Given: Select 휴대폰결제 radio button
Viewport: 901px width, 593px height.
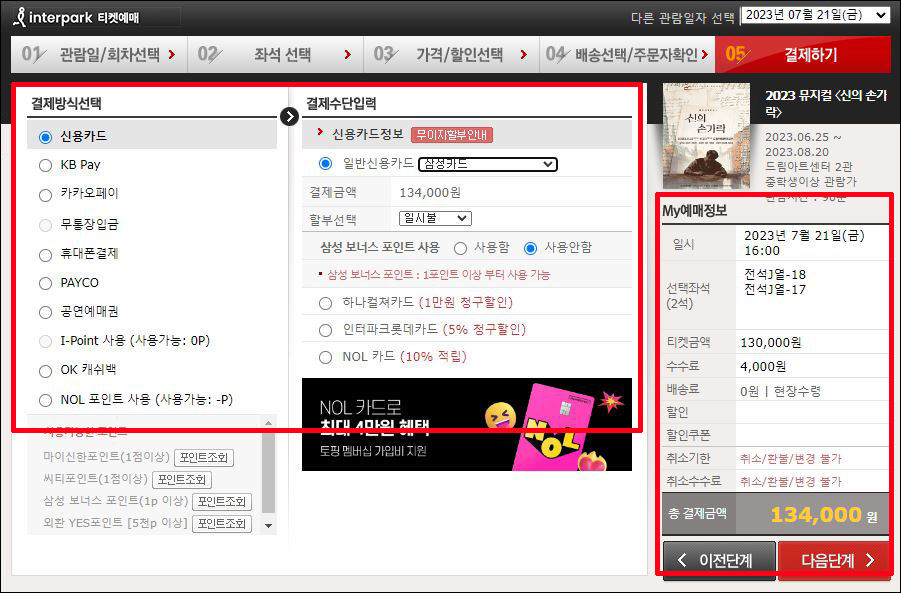Looking at the screenshot, I should click(x=45, y=255).
